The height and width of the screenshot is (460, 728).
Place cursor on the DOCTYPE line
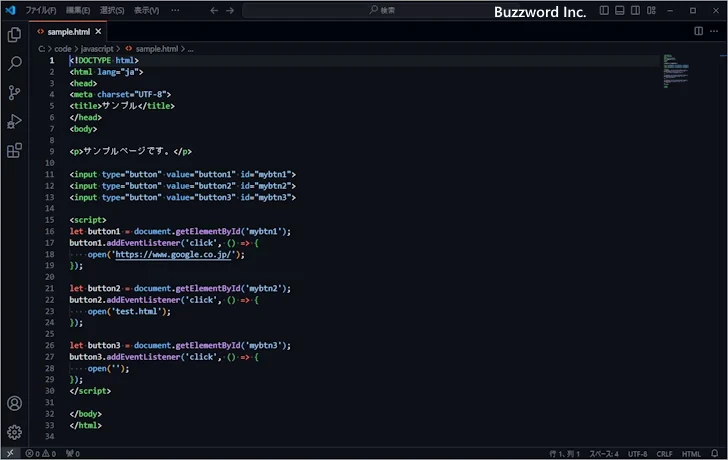point(104,60)
